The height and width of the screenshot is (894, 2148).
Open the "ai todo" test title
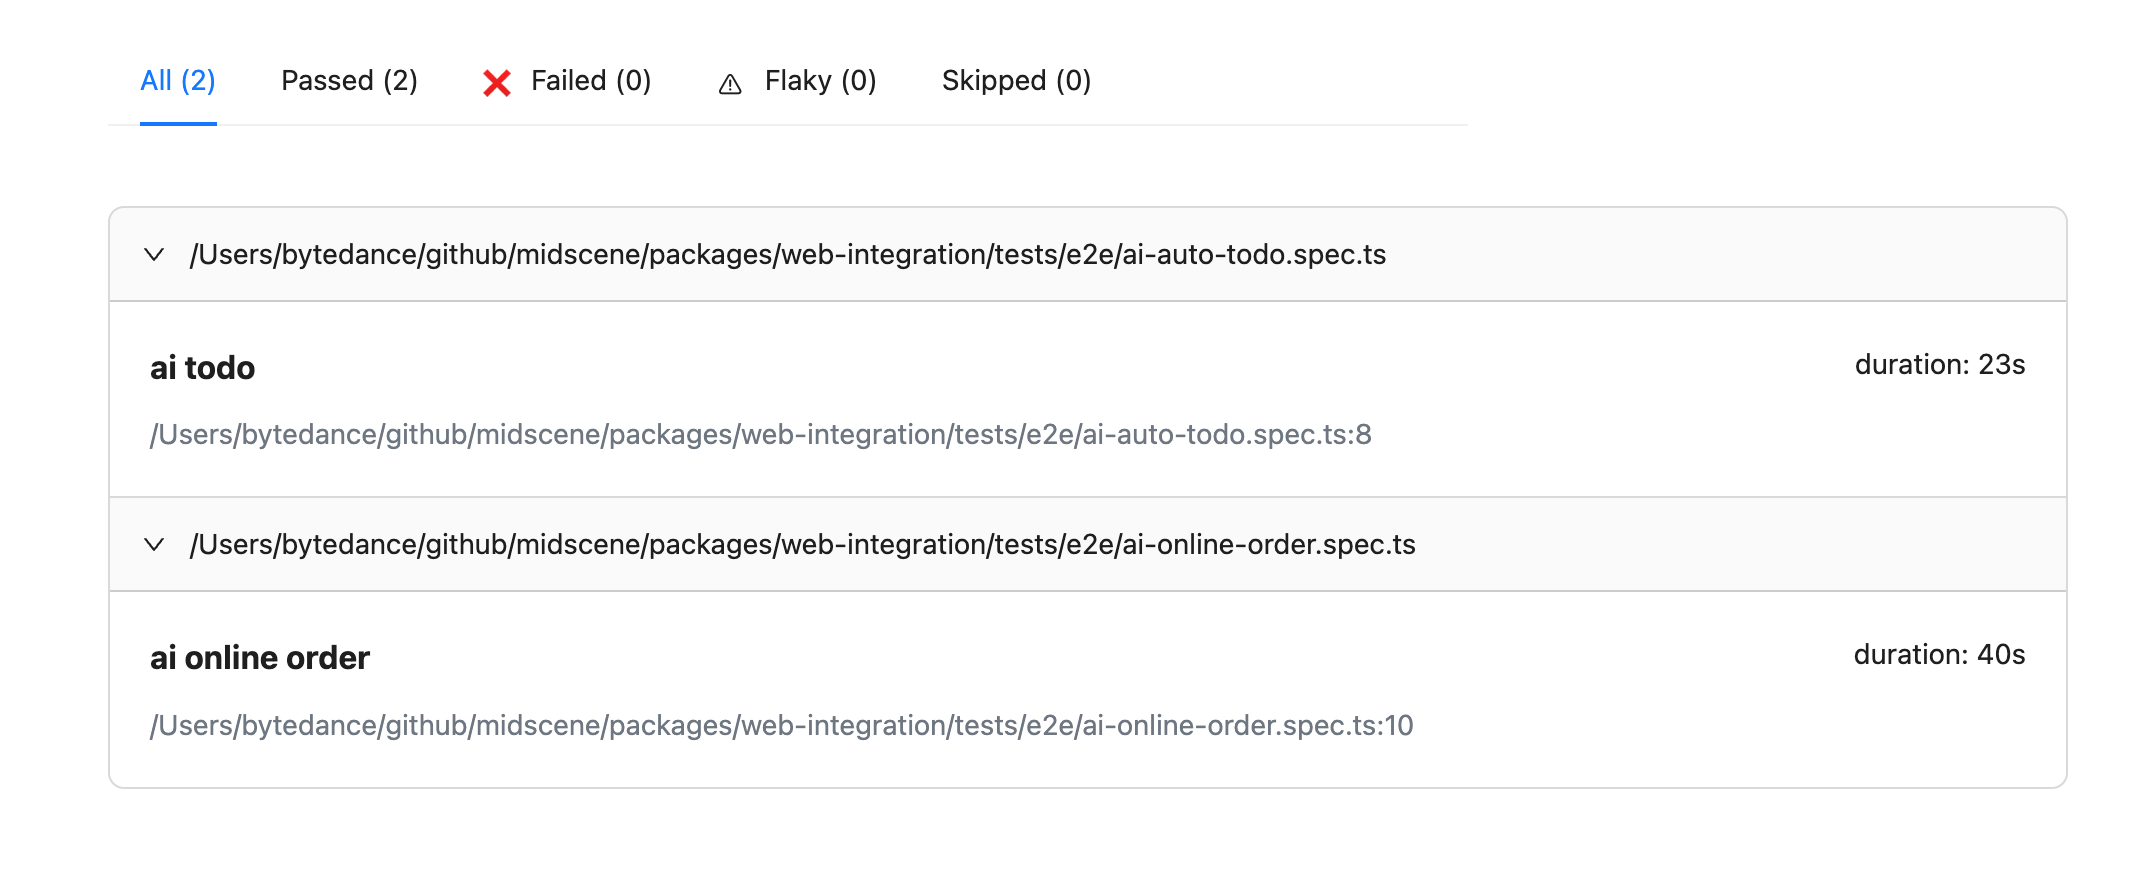pos(202,368)
